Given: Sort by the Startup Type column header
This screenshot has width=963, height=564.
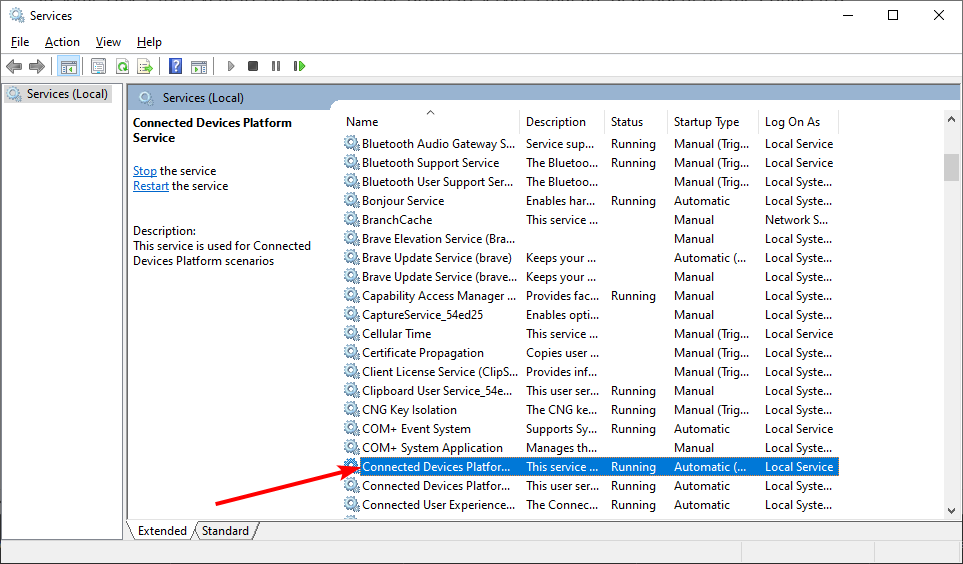Looking at the screenshot, I should coord(713,122).
